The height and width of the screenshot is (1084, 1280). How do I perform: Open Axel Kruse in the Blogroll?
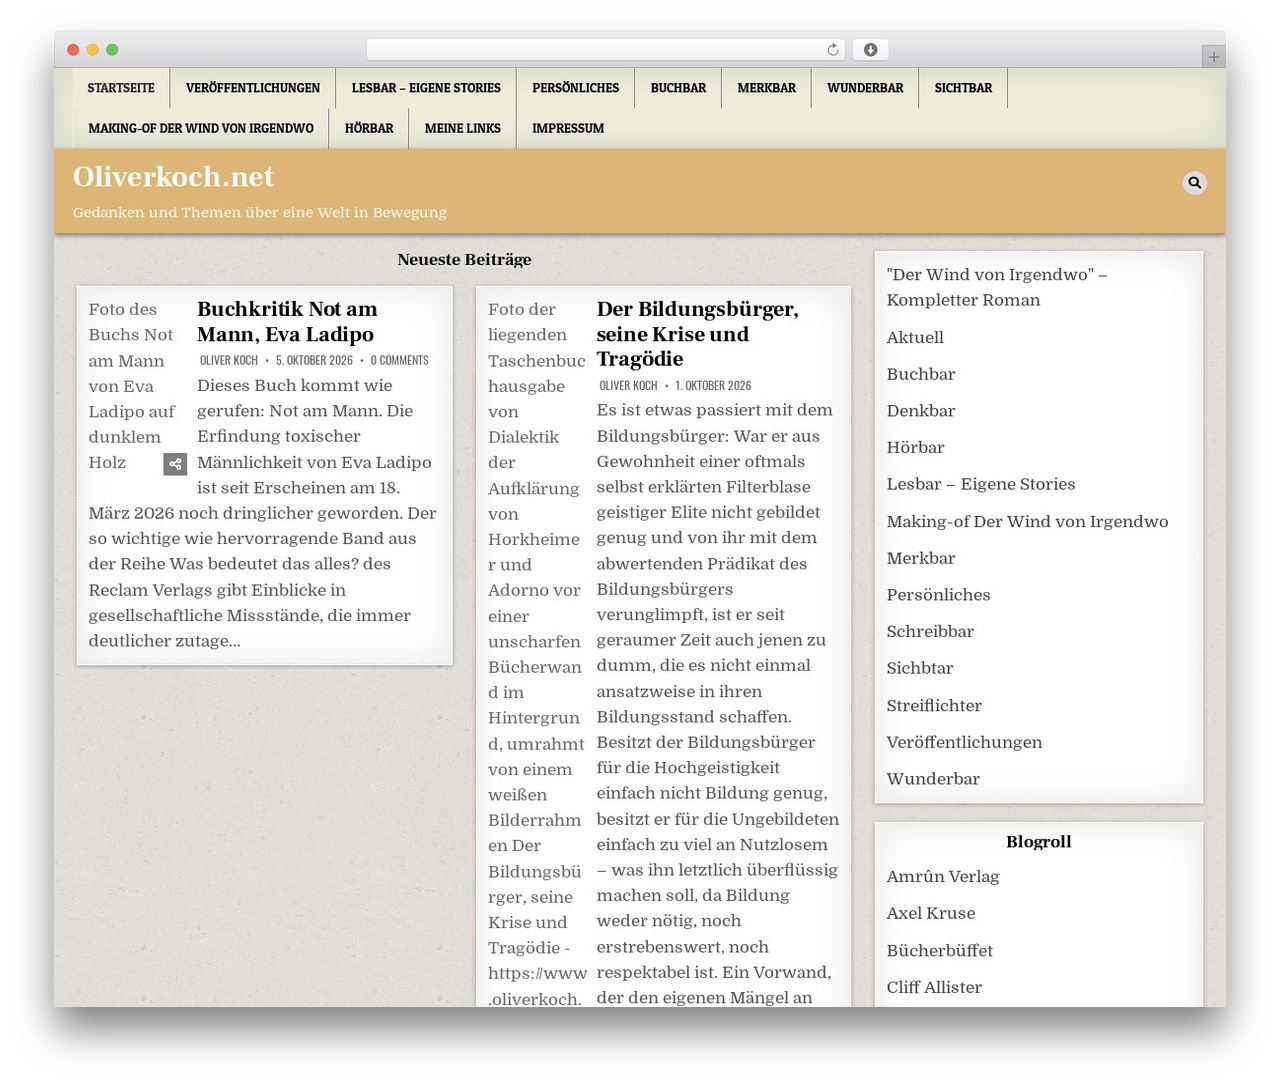pos(931,913)
